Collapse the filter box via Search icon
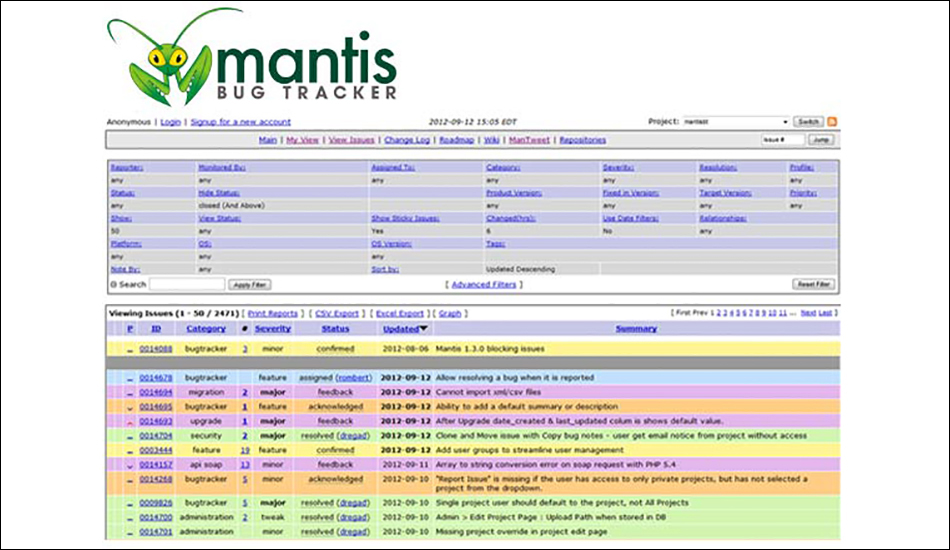The height and width of the screenshot is (550, 950). (113, 285)
